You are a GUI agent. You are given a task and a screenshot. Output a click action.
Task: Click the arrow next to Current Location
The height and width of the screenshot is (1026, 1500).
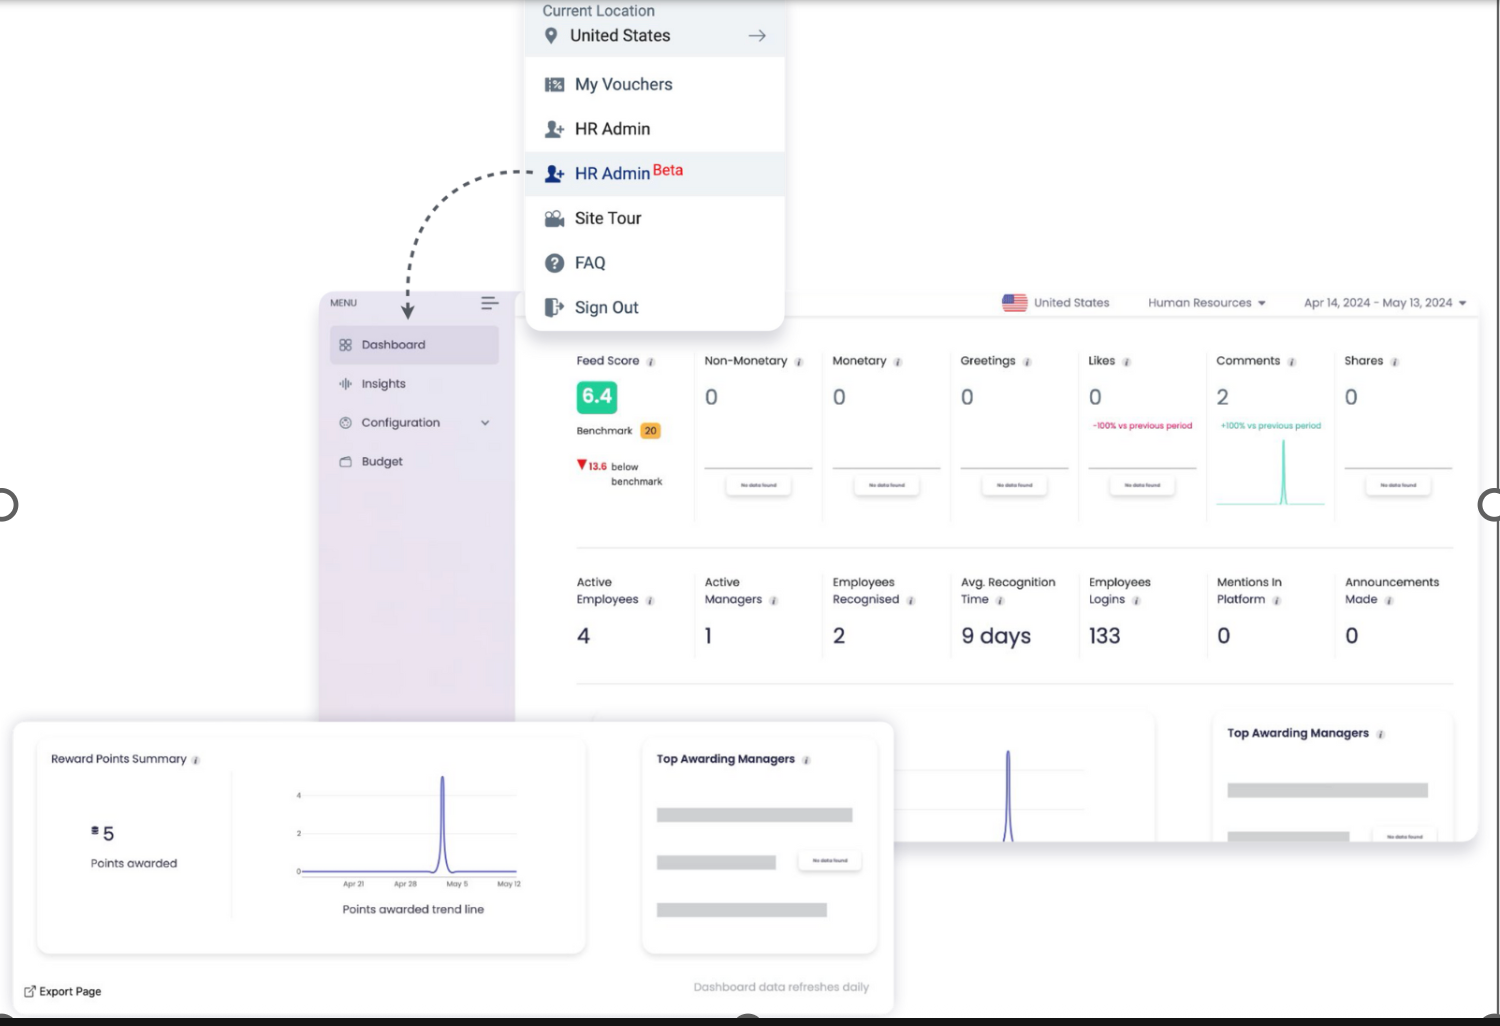click(757, 35)
